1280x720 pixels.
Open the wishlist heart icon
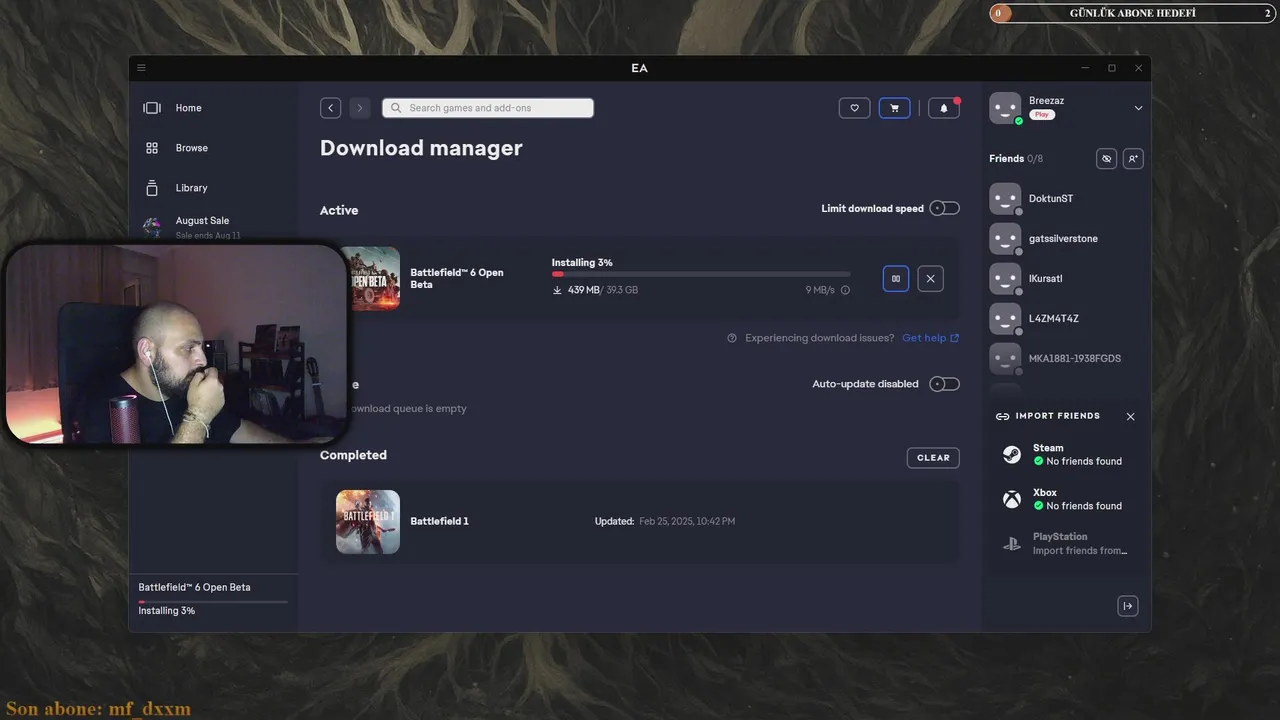854,108
